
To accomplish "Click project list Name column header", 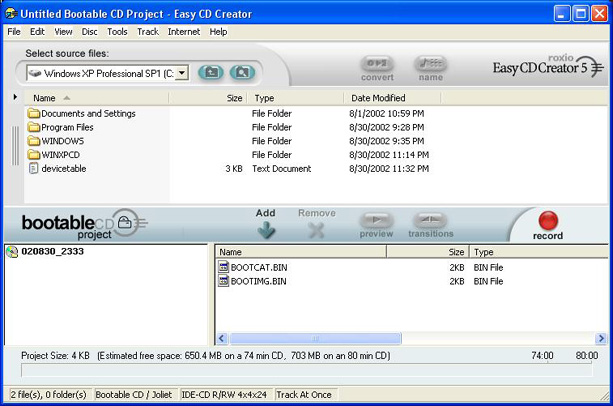I will 301,252.
